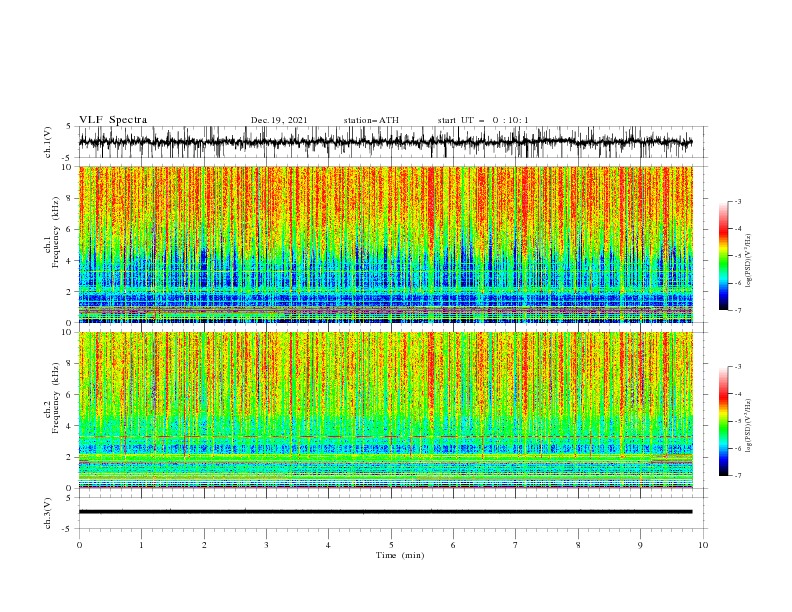792x612 pixels.
Task: Click the "9" tick on the time axis
Action: pyautogui.click(x=640, y=545)
